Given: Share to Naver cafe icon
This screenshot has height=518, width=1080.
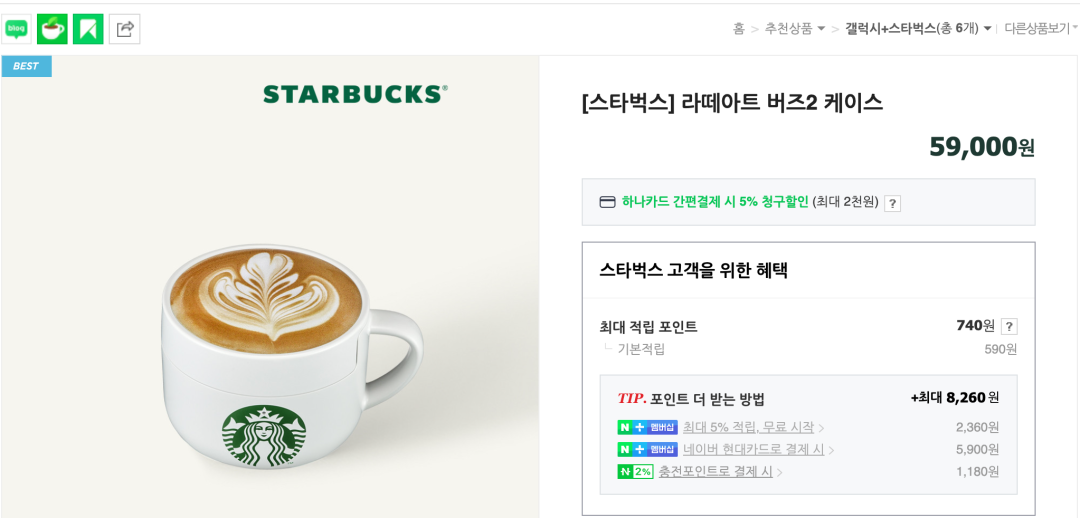Looking at the screenshot, I should click(52, 29).
